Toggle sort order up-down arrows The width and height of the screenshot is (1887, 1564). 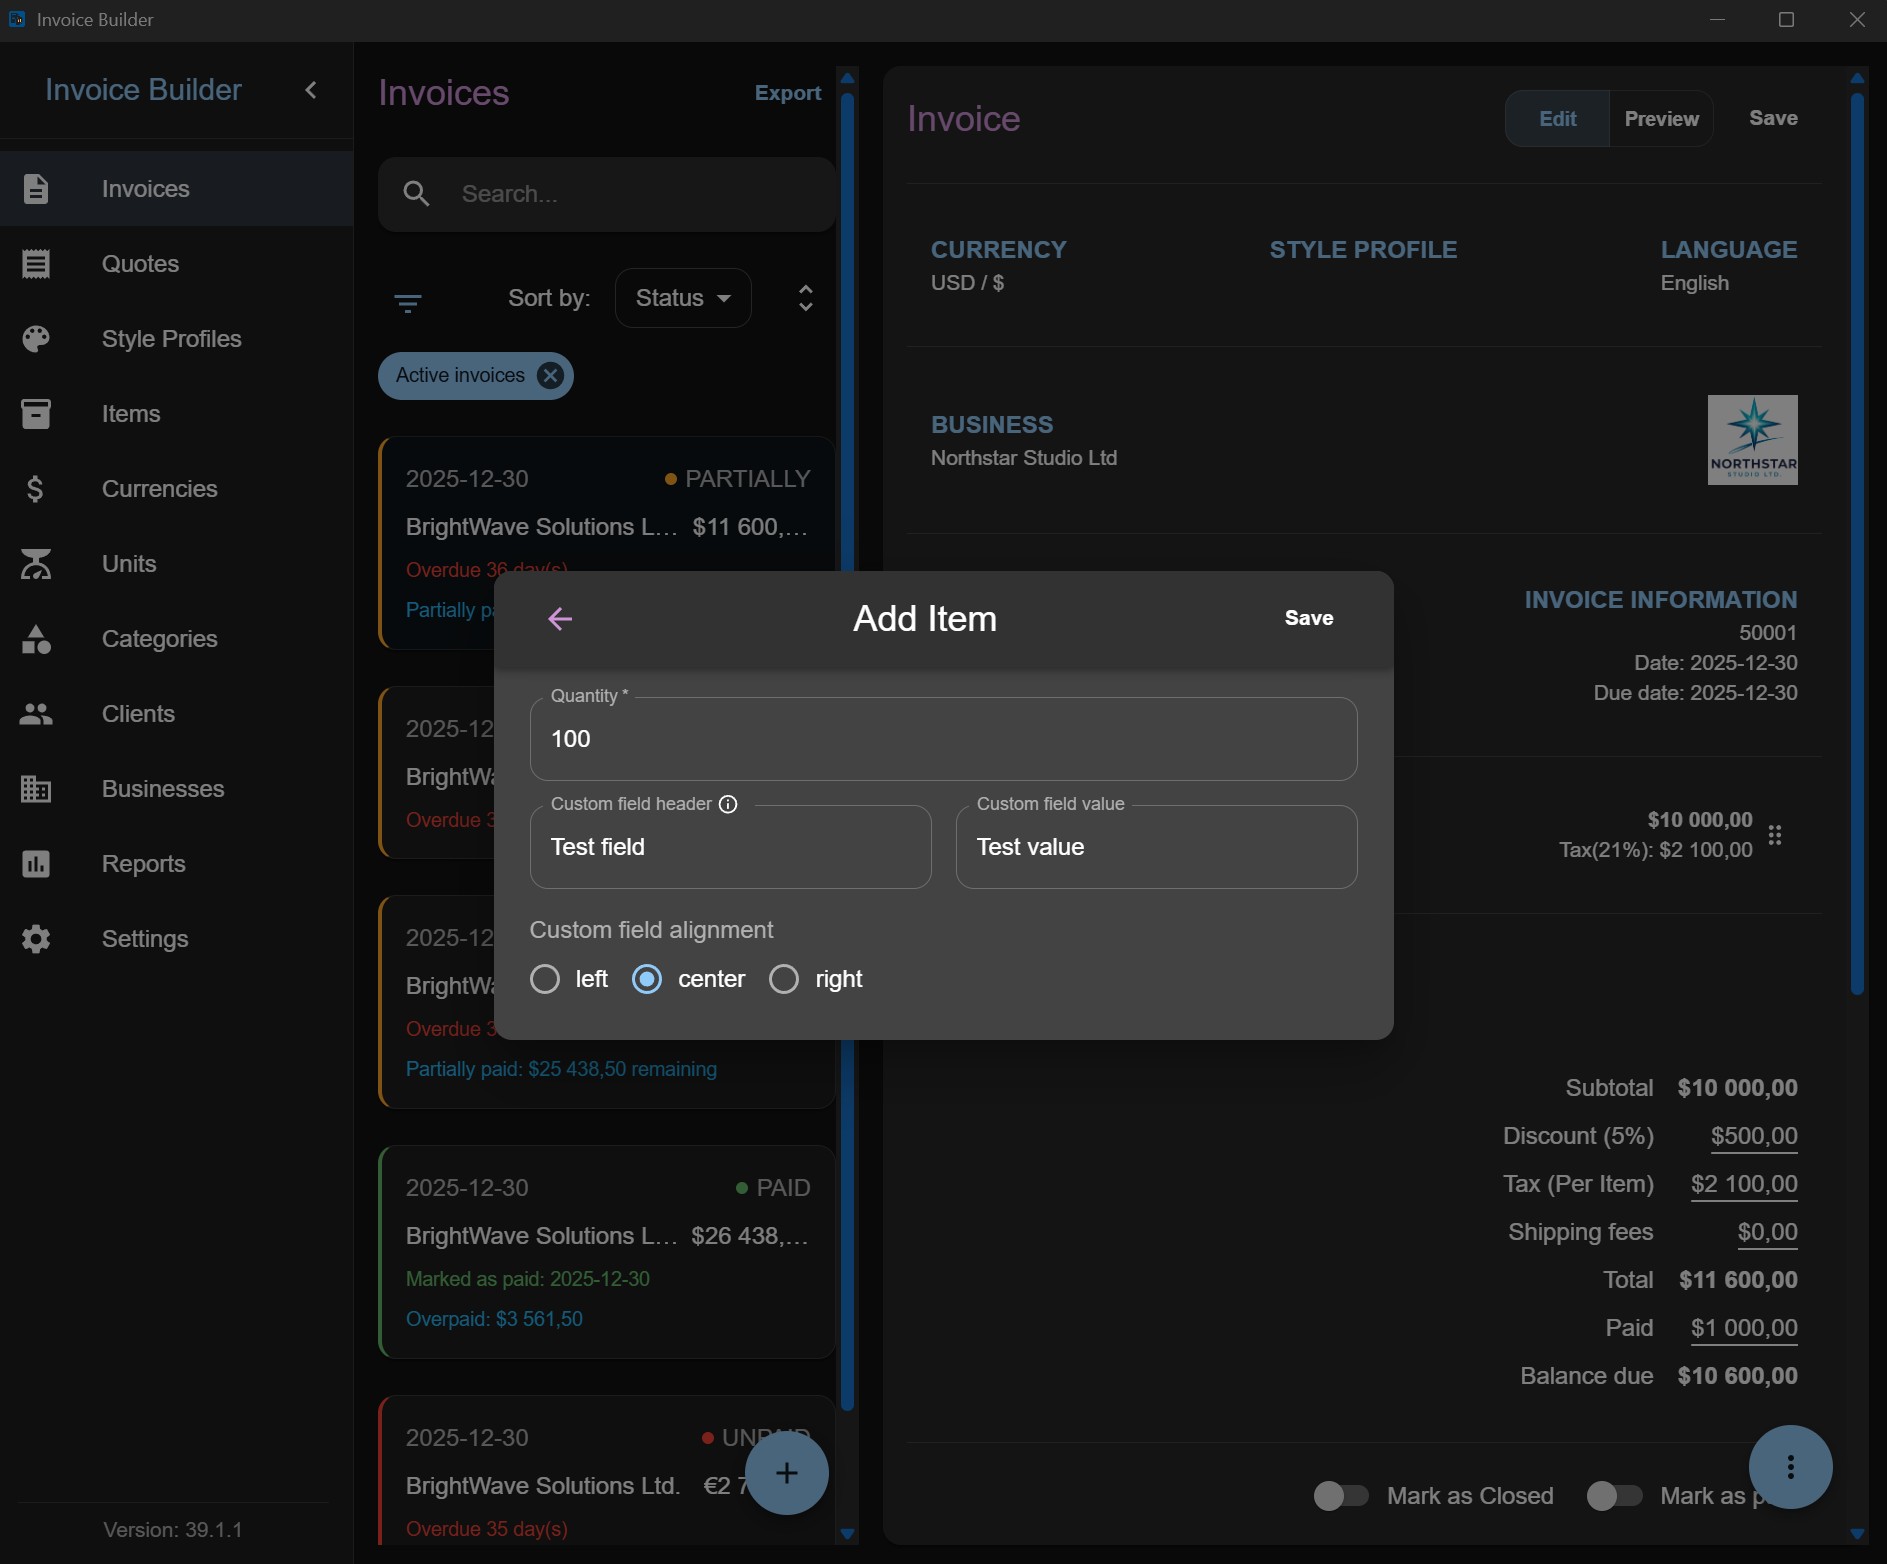(x=806, y=298)
